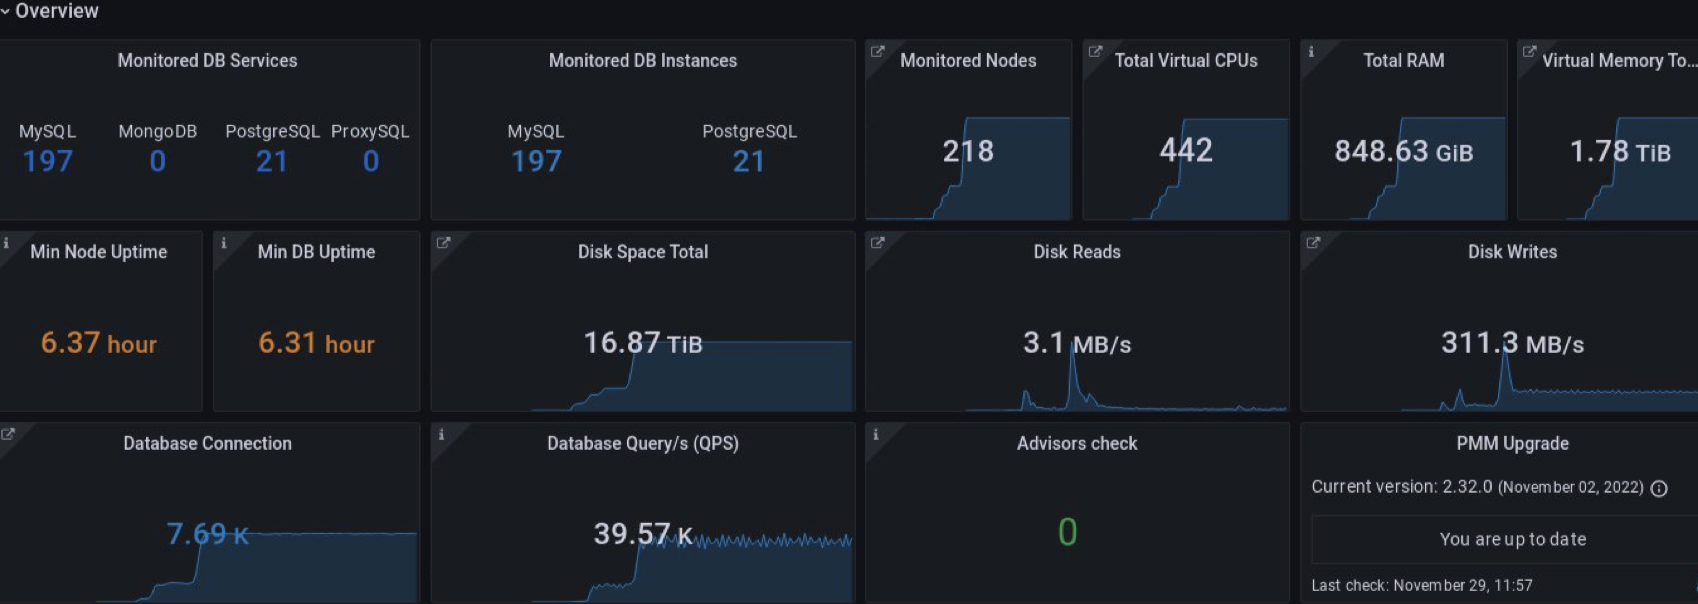The image size is (1698, 604).
Task: Click the "Current version: 2.32.0" text
Action: click(x=1402, y=487)
